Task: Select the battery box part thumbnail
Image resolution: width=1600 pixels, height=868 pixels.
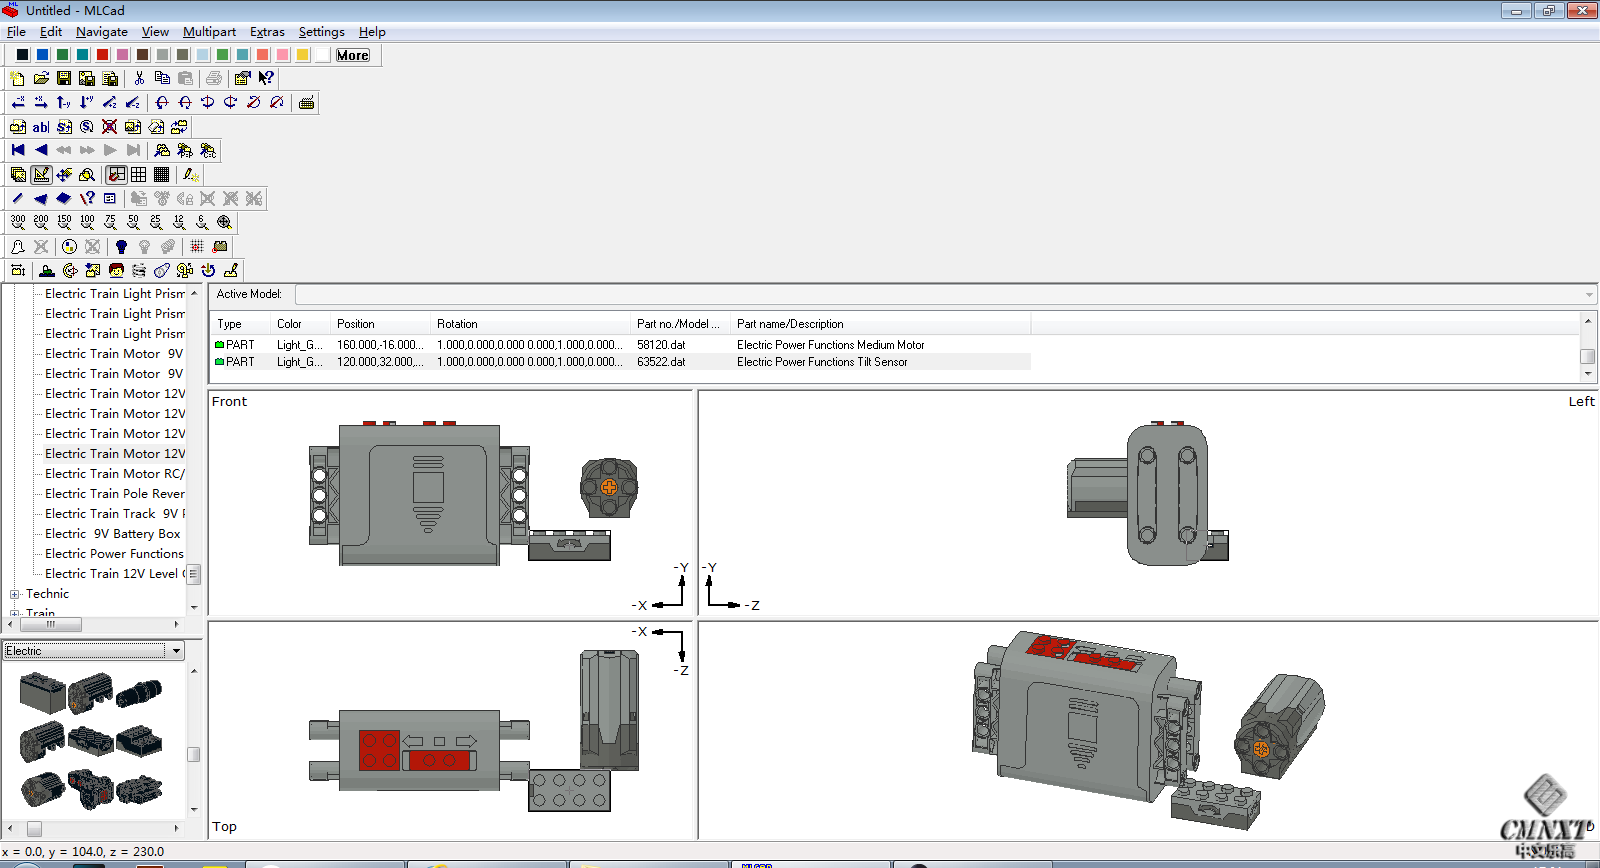Action: [x=42, y=692]
